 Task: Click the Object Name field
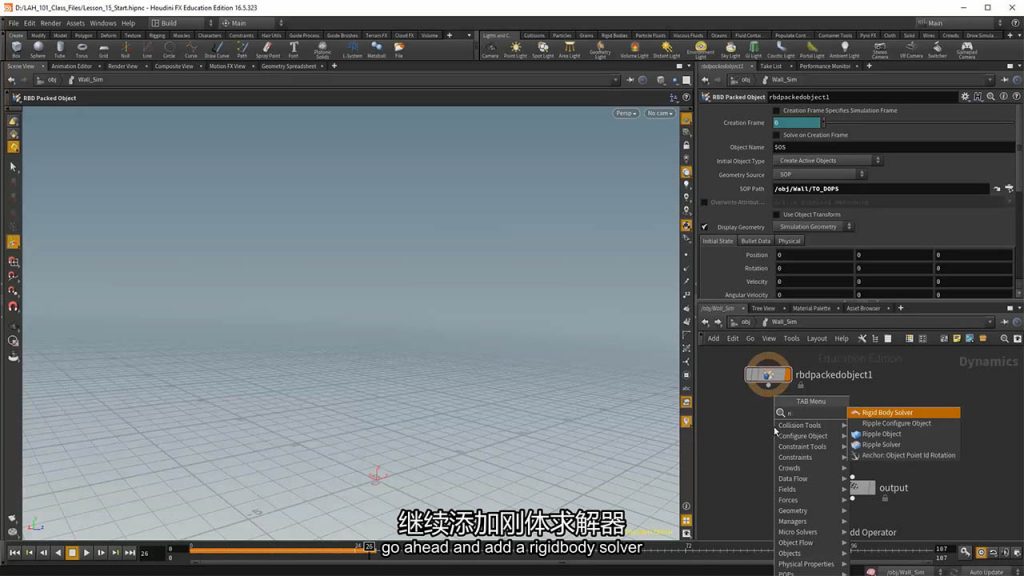893,148
